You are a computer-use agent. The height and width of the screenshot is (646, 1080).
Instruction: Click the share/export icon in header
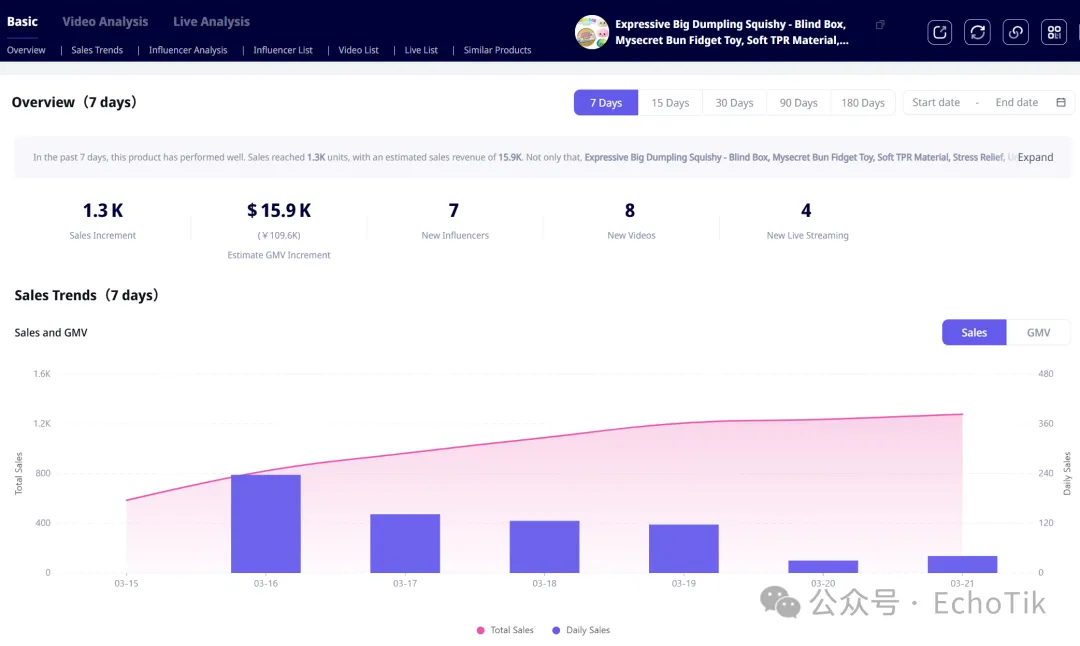[939, 32]
